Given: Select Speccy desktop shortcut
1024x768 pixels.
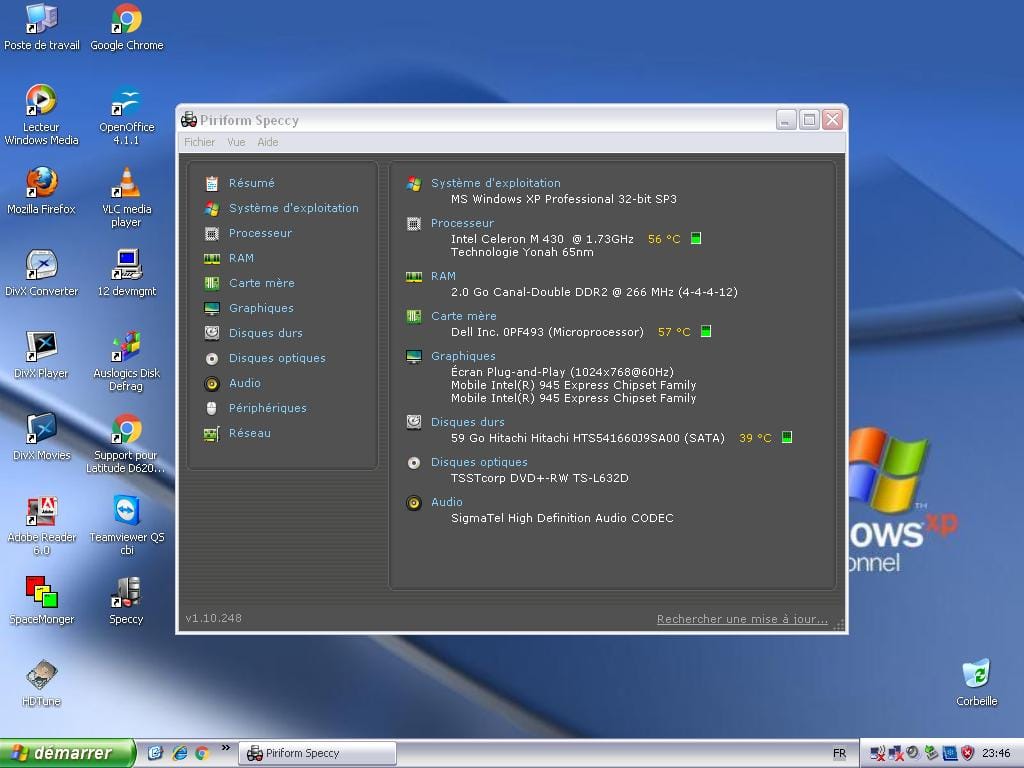Looking at the screenshot, I should click(126, 601).
